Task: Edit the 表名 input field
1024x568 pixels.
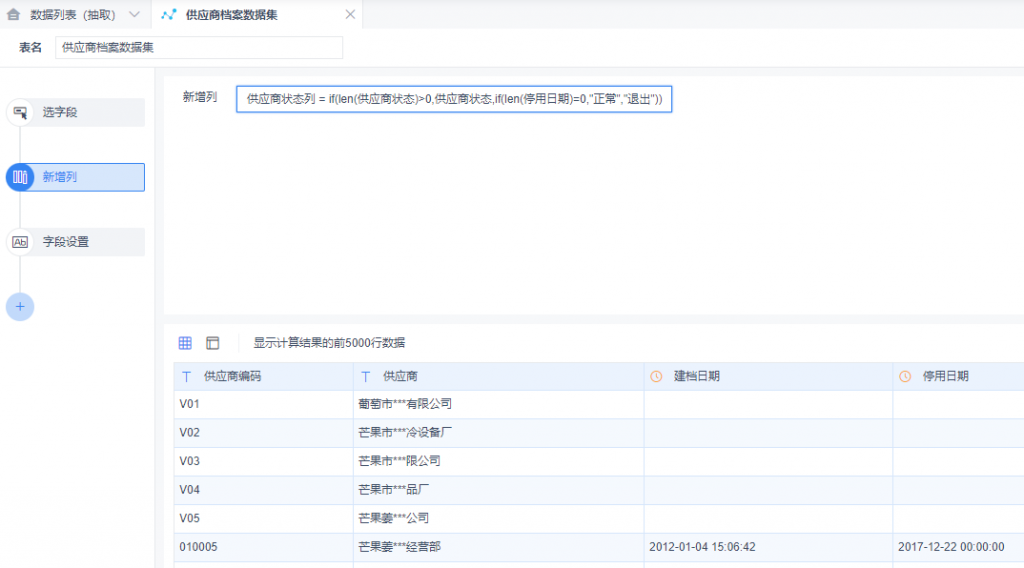Action: tap(199, 48)
